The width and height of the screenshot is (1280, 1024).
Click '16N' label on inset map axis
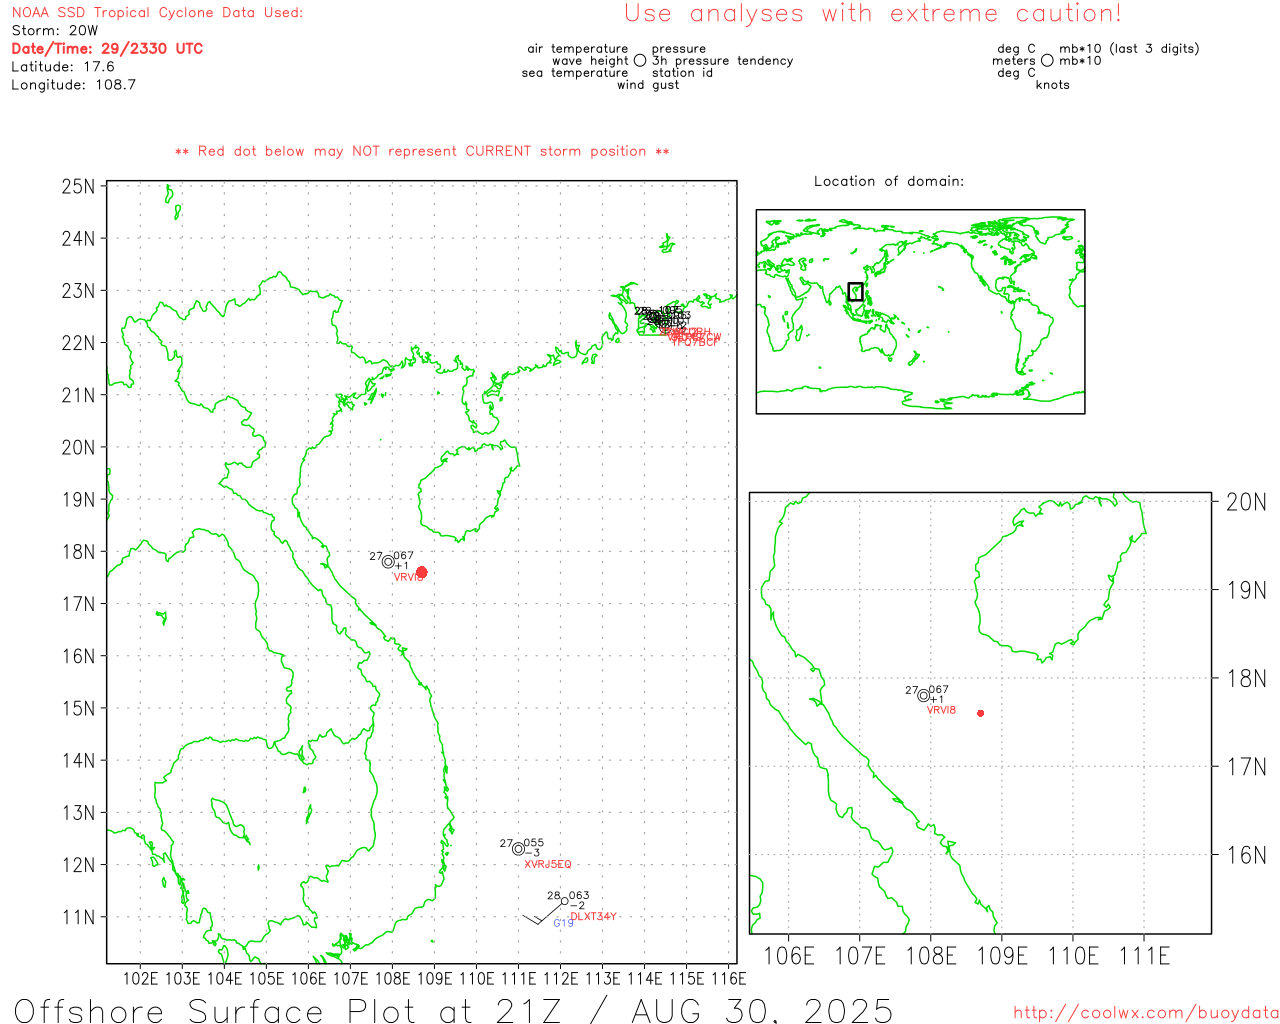1246,856
